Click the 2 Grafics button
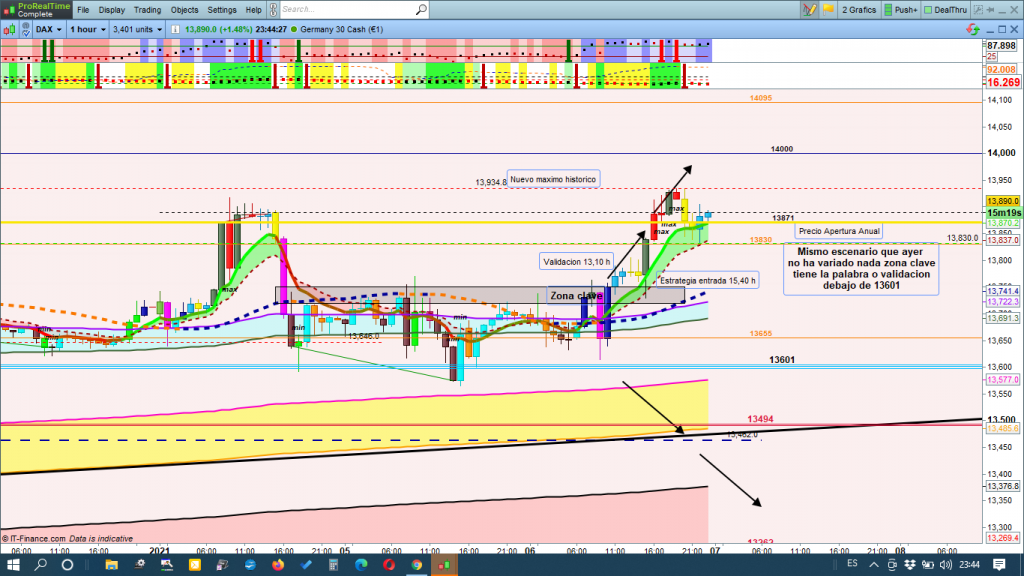The image size is (1024, 576). (x=855, y=10)
